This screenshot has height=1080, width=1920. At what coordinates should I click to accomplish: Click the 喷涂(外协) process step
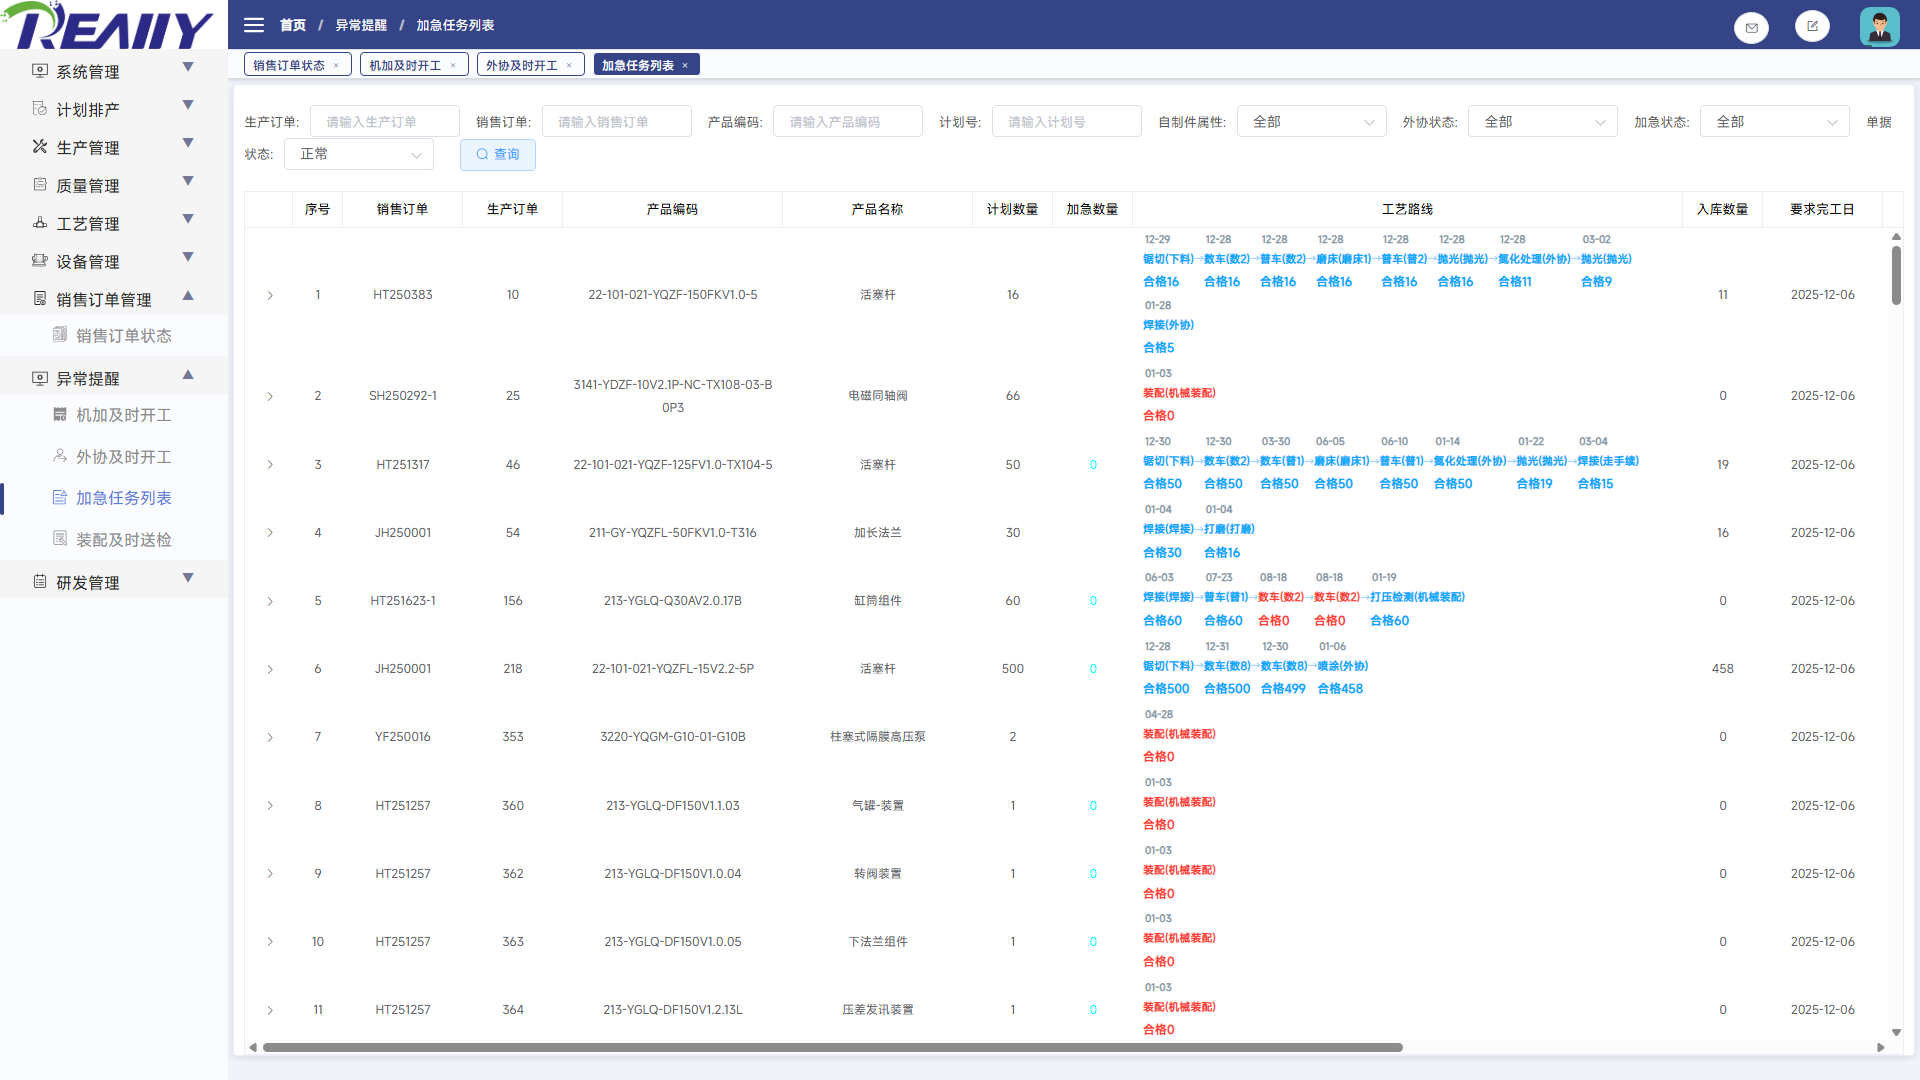point(1343,666)
